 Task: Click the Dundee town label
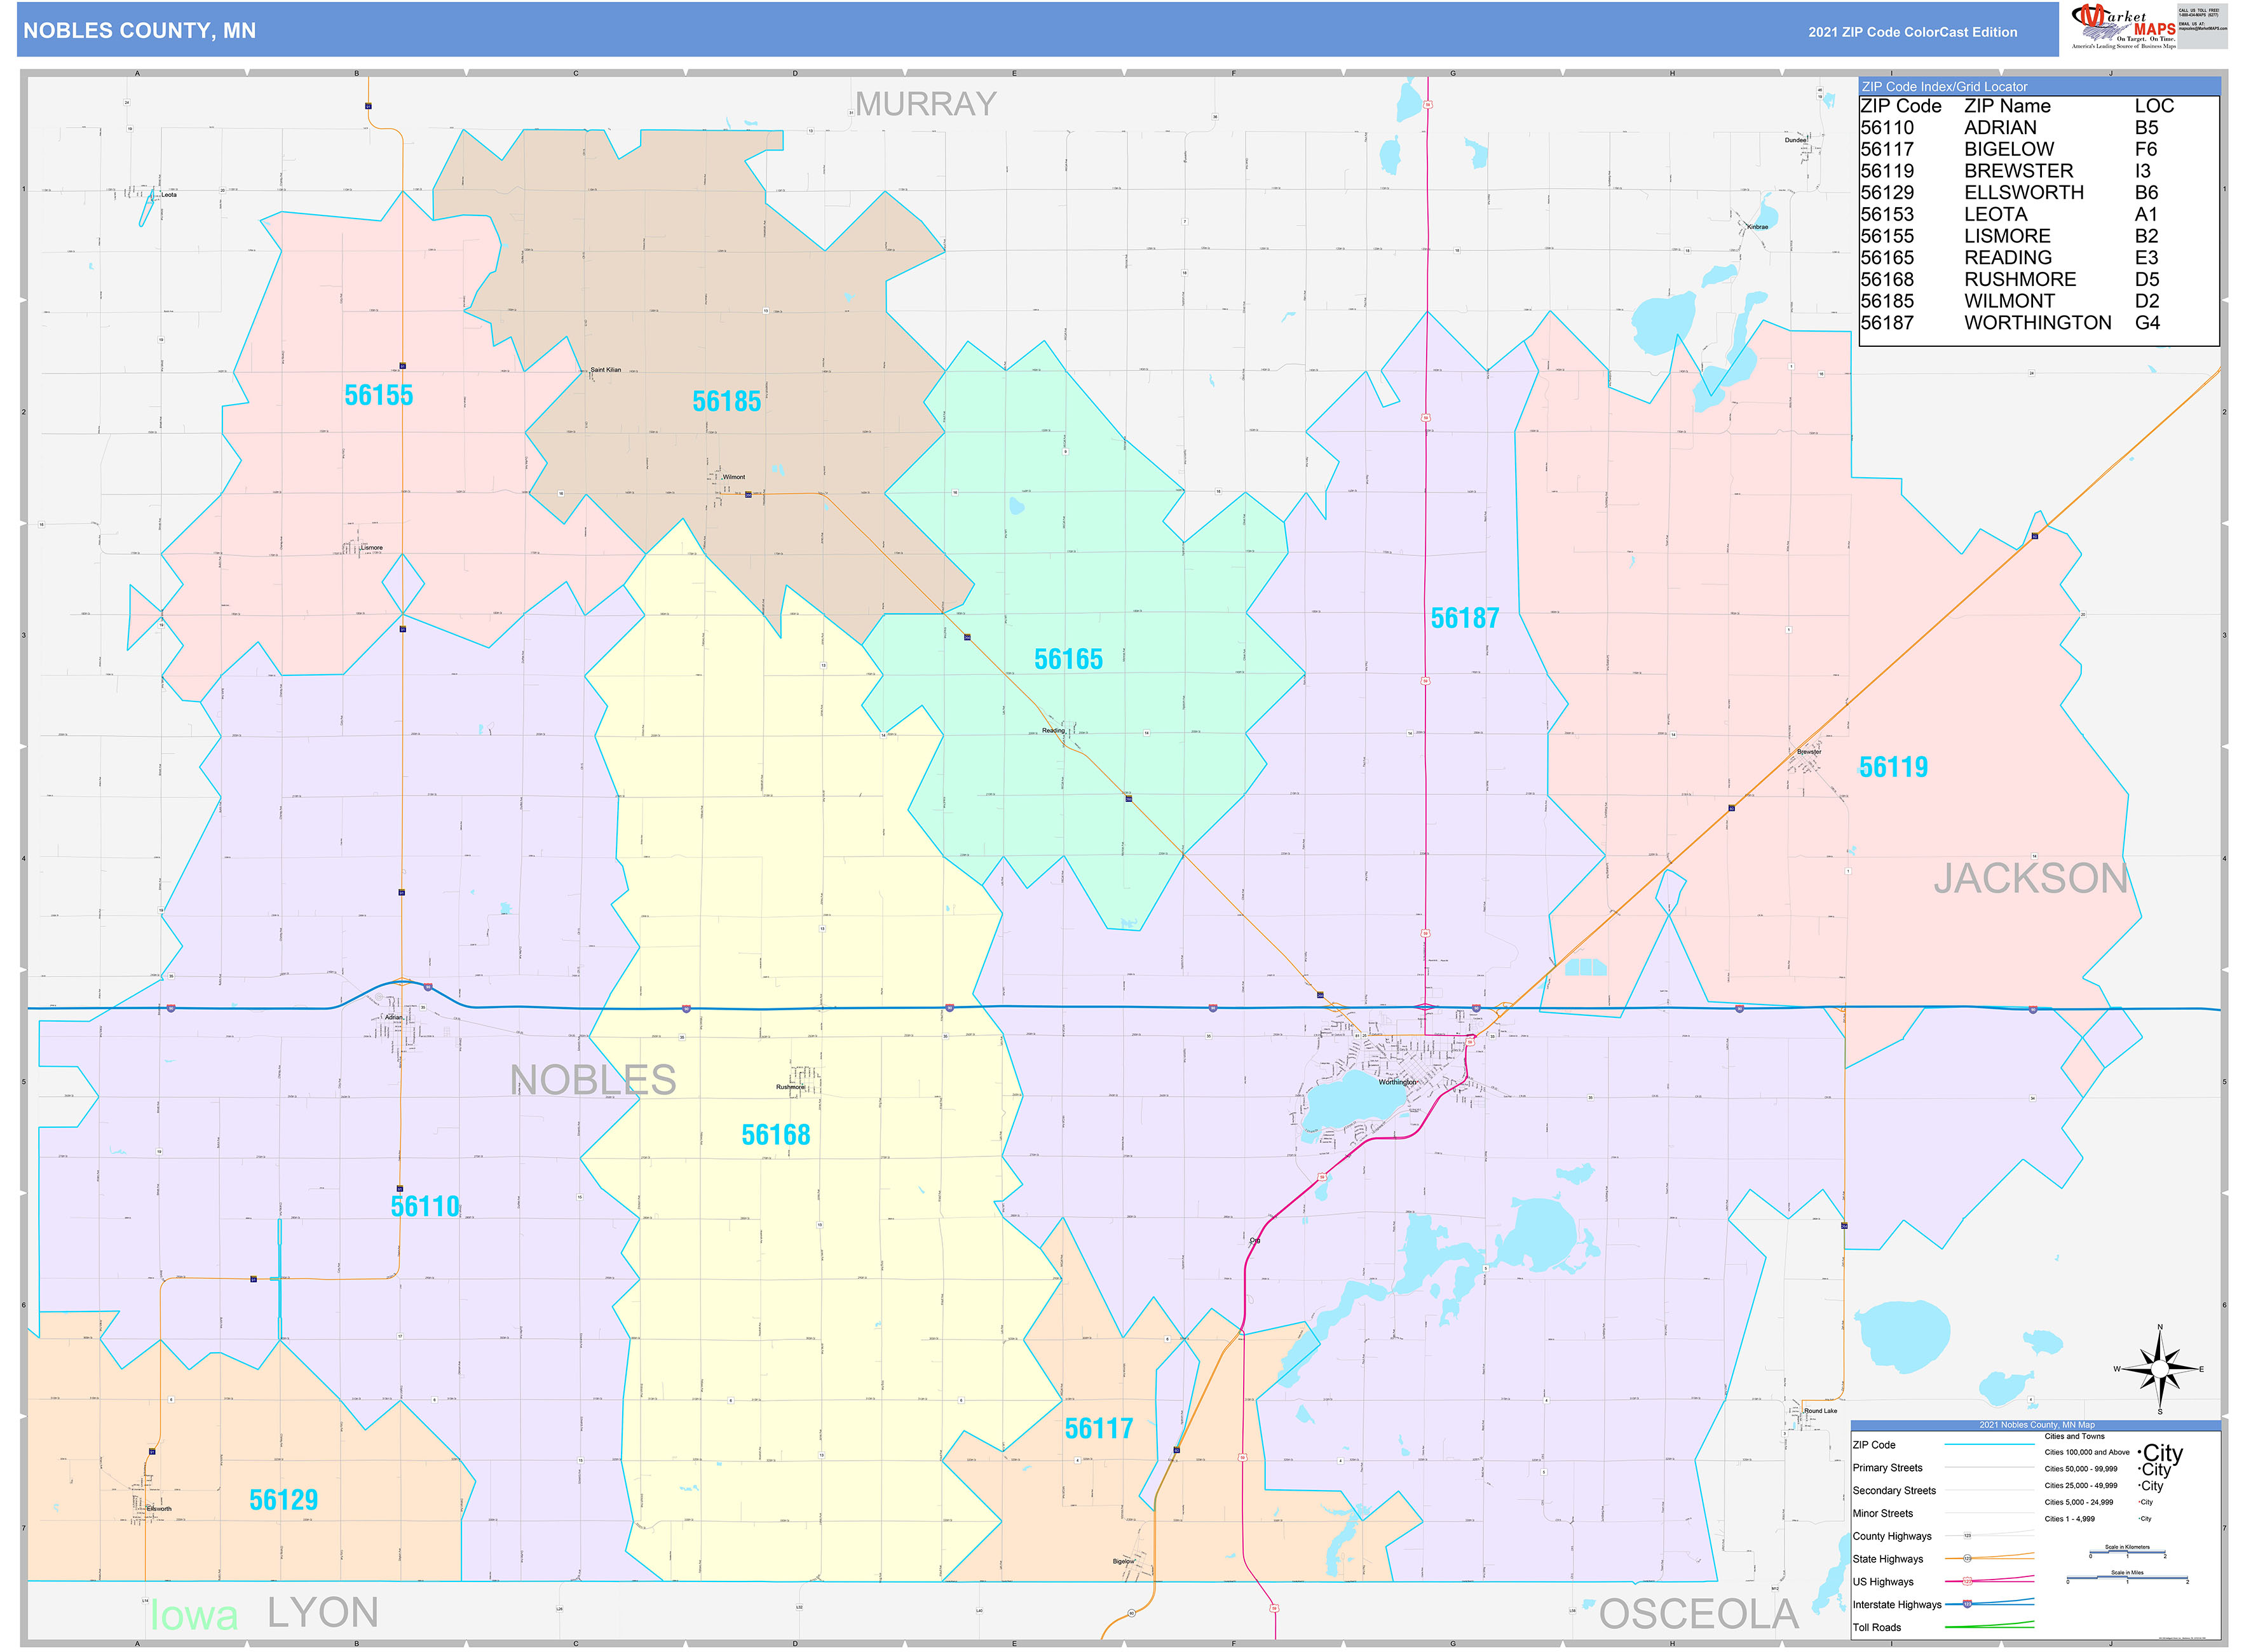[1795, 140]
